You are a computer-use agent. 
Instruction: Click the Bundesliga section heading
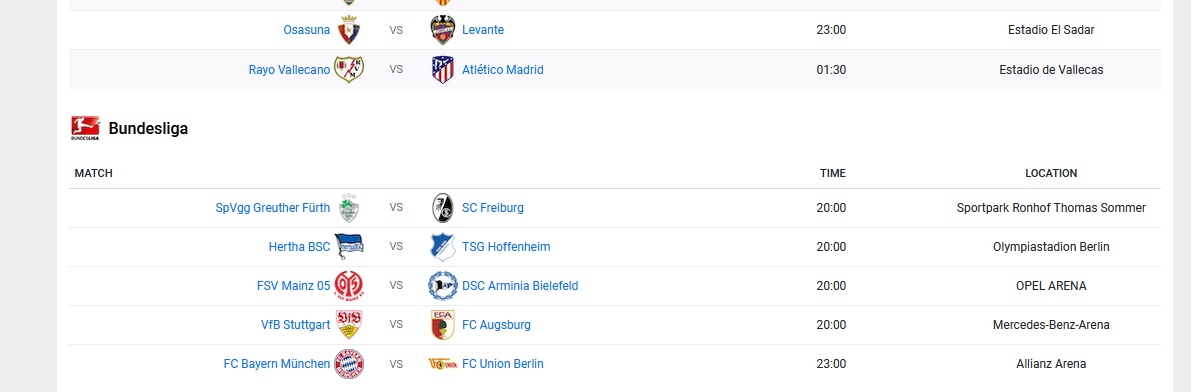(x=148, y=129)
